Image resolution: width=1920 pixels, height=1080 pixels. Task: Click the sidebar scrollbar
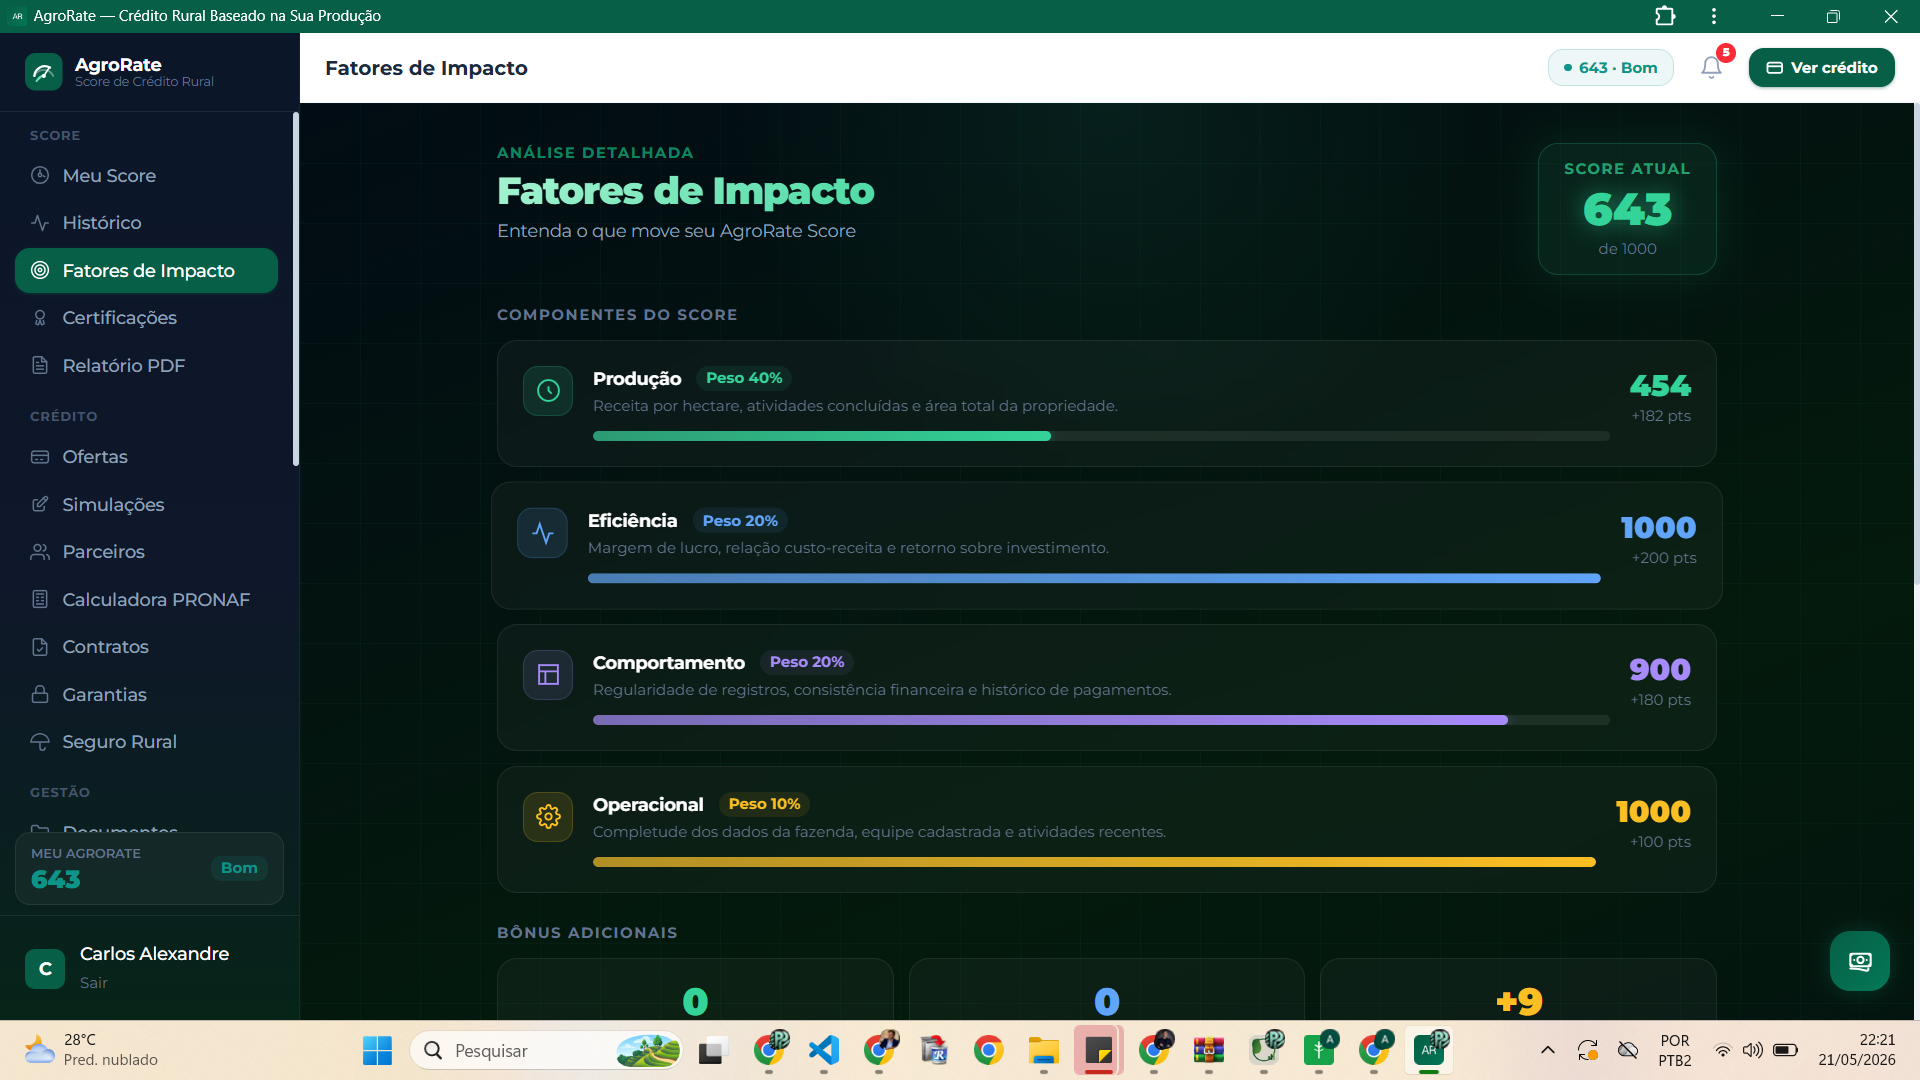pos(296,290)
